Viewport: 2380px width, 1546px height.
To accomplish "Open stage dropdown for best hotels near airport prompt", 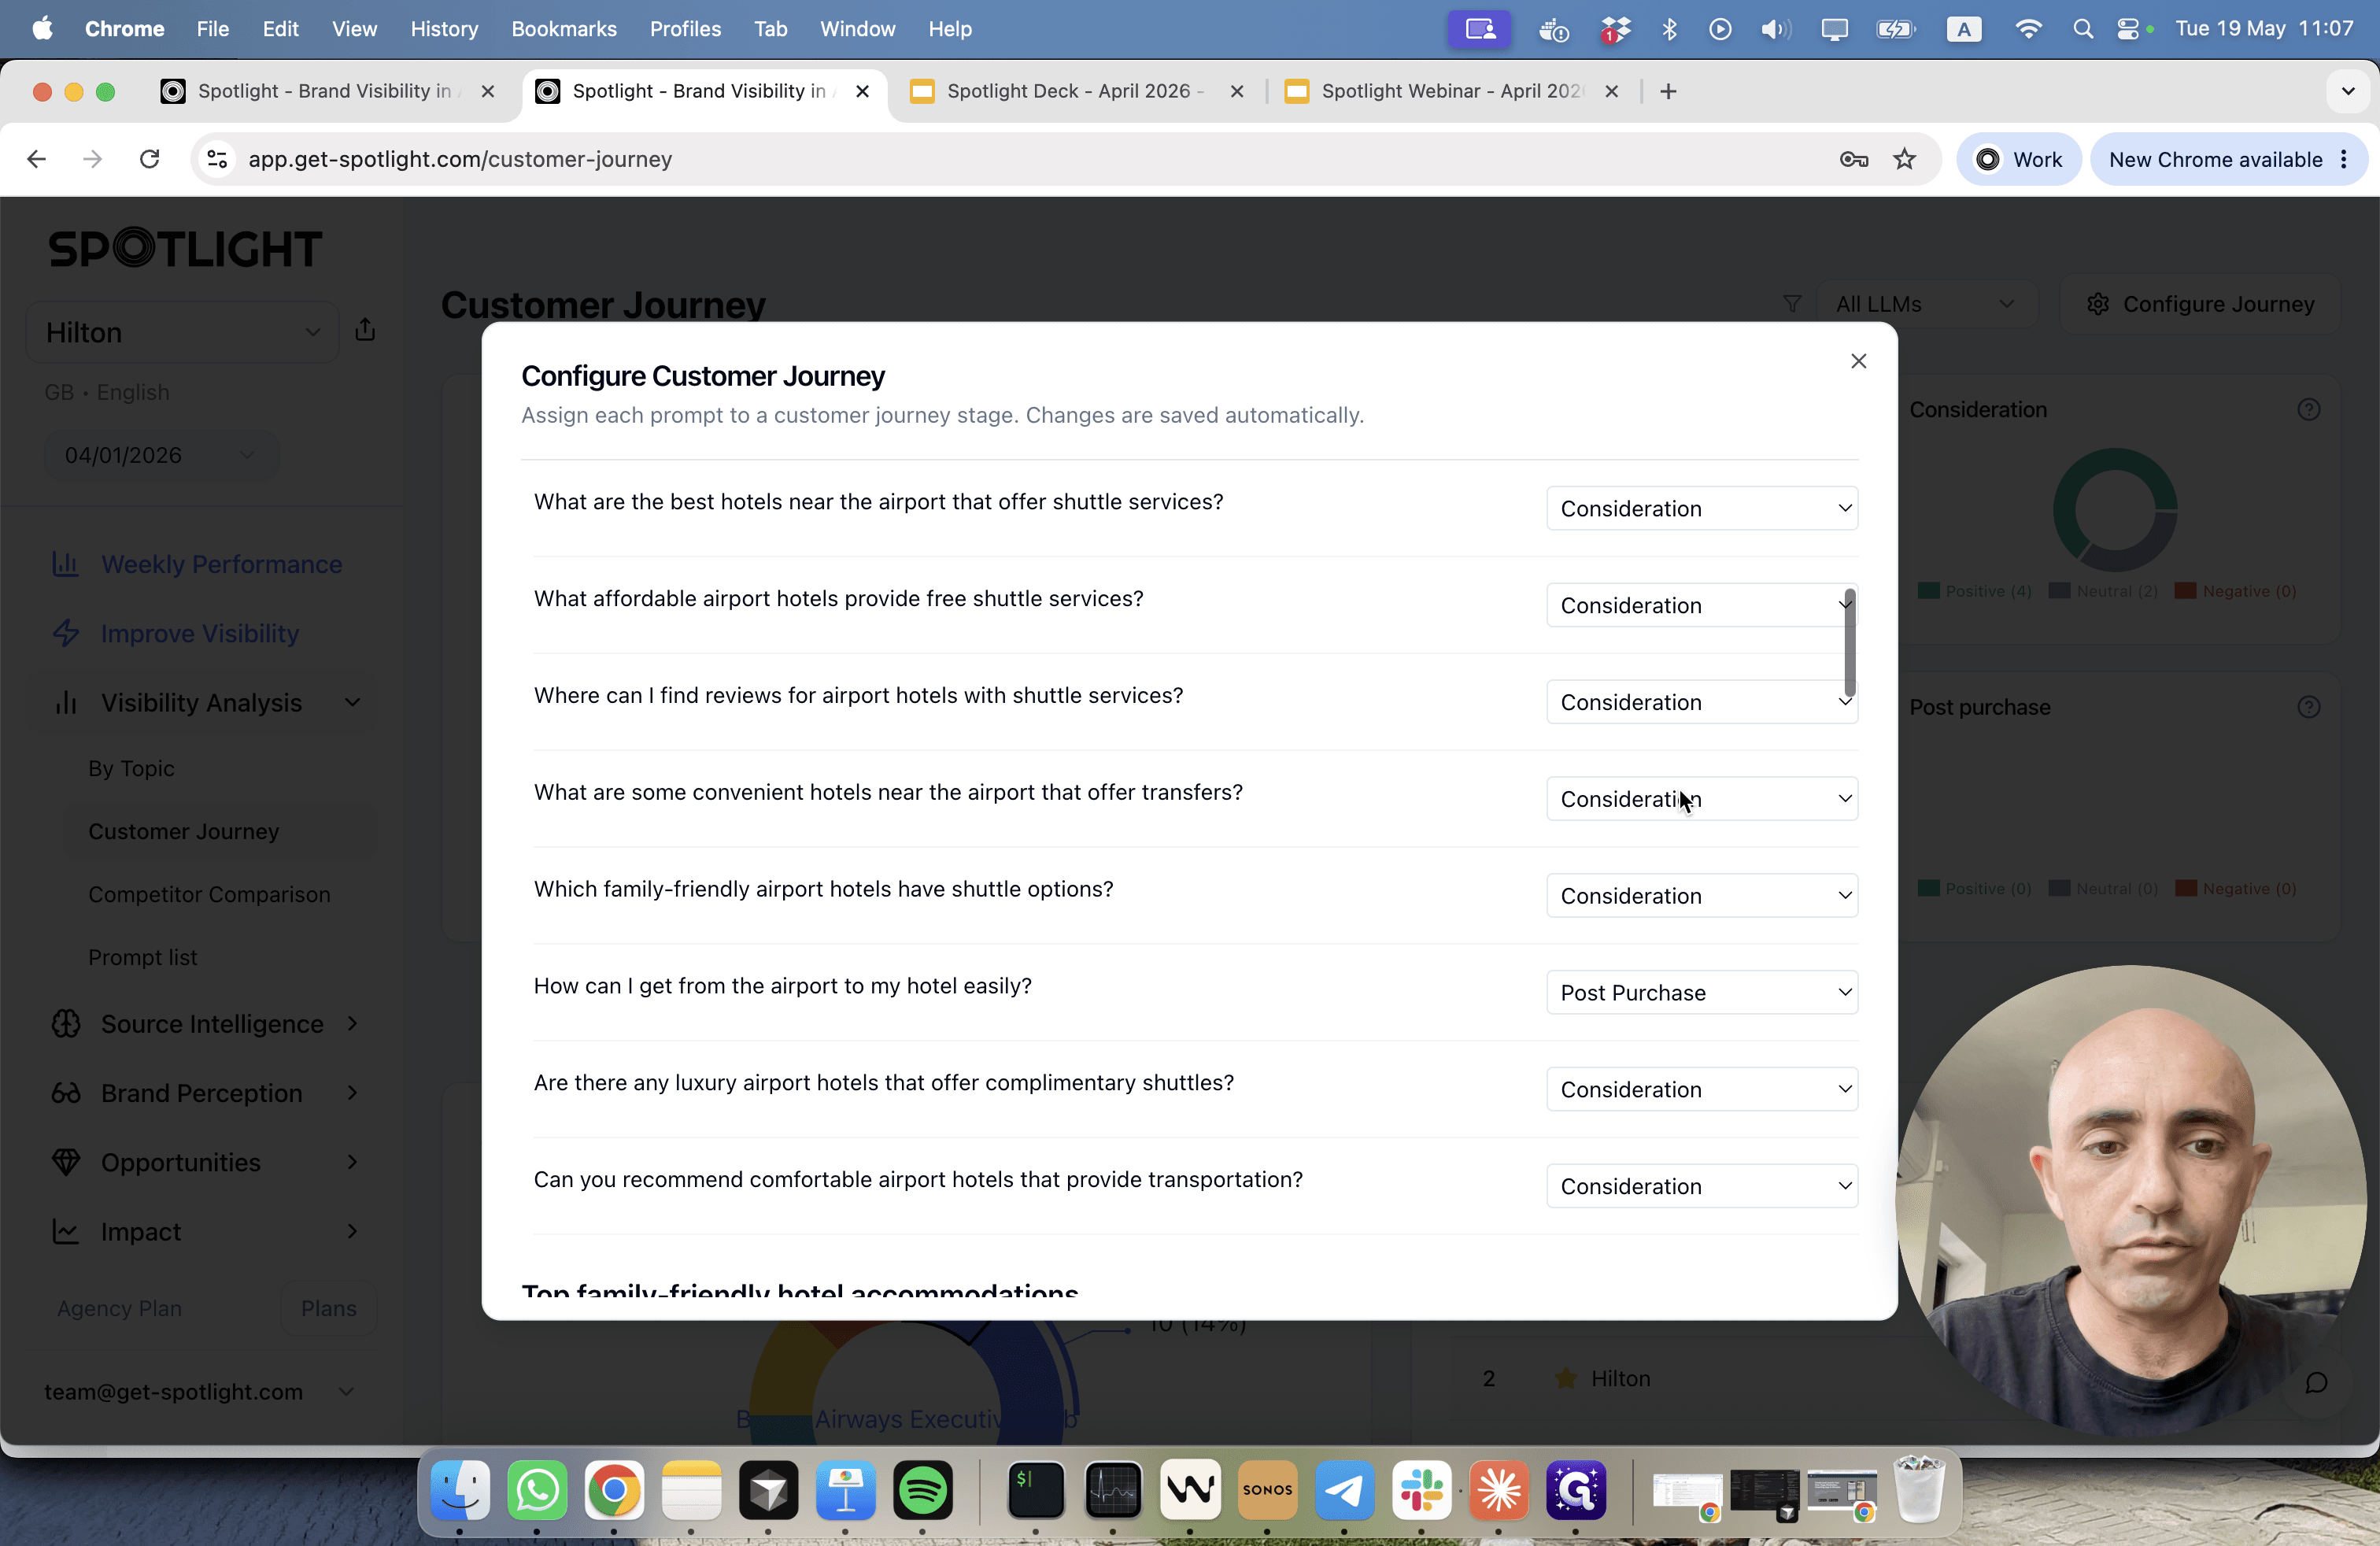I will pyautogui.click(x=1702, y=508).
